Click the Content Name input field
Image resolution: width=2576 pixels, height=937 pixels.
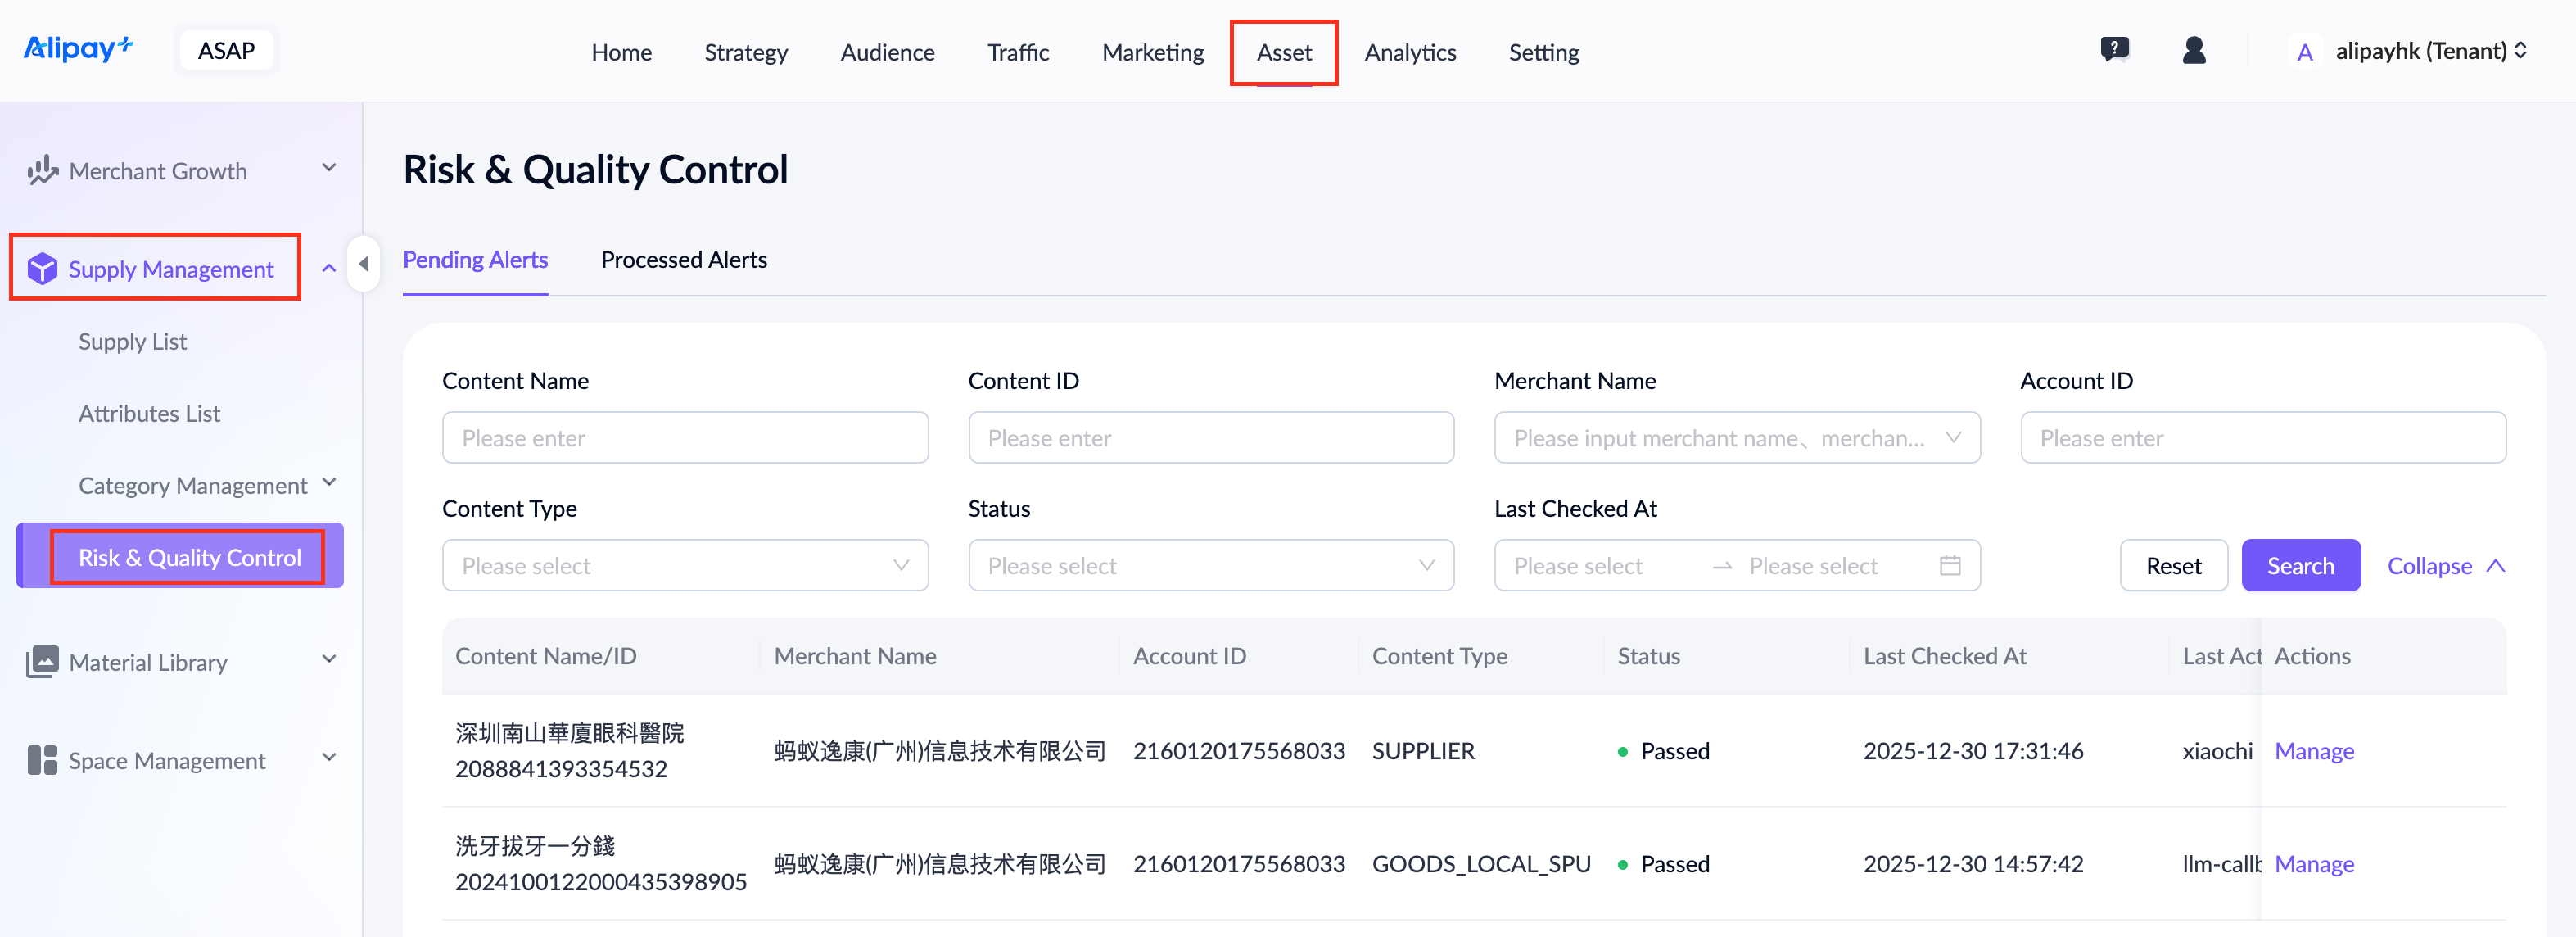tap(685, 438)
